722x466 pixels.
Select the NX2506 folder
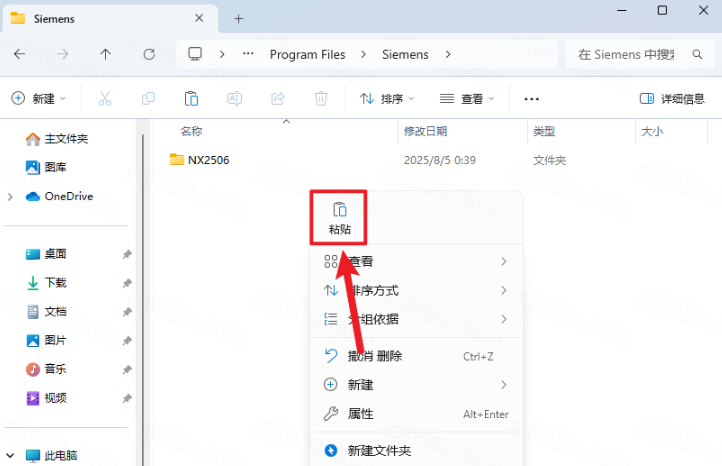point(208,160)
